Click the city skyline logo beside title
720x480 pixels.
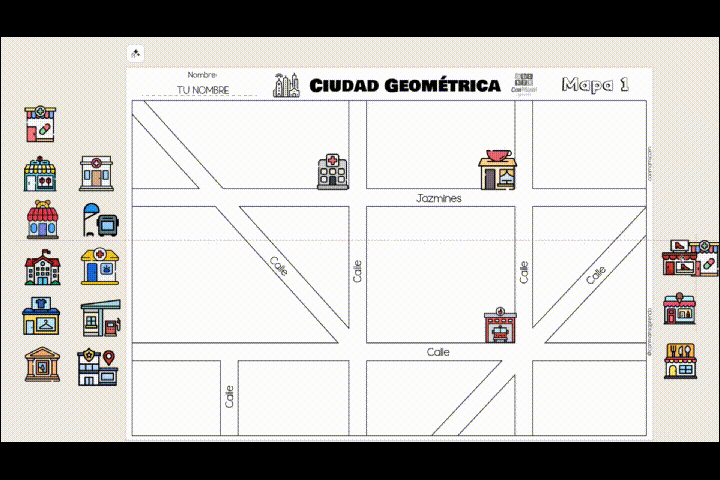[x=287, y=85]
